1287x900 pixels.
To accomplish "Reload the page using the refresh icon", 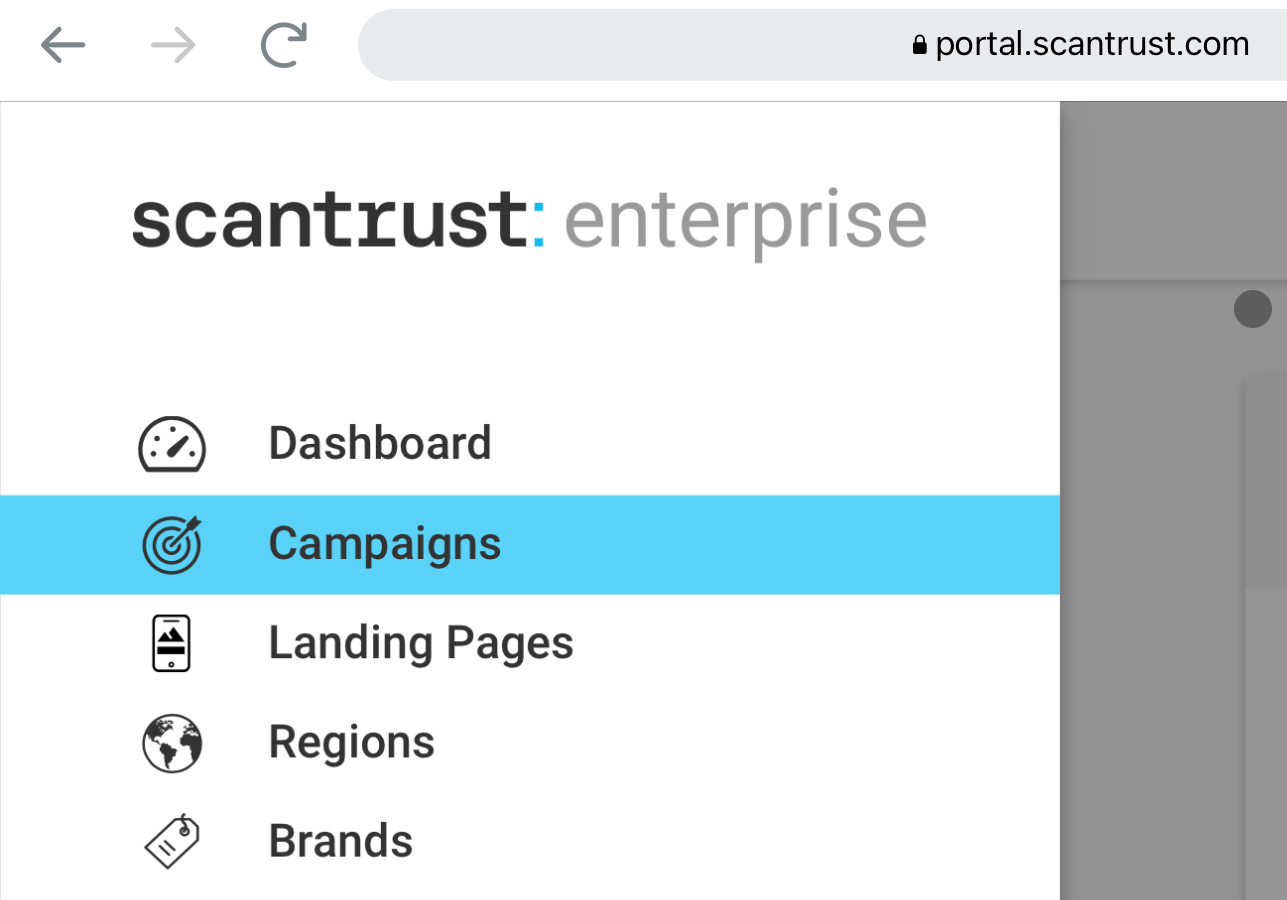I will 283,44.
